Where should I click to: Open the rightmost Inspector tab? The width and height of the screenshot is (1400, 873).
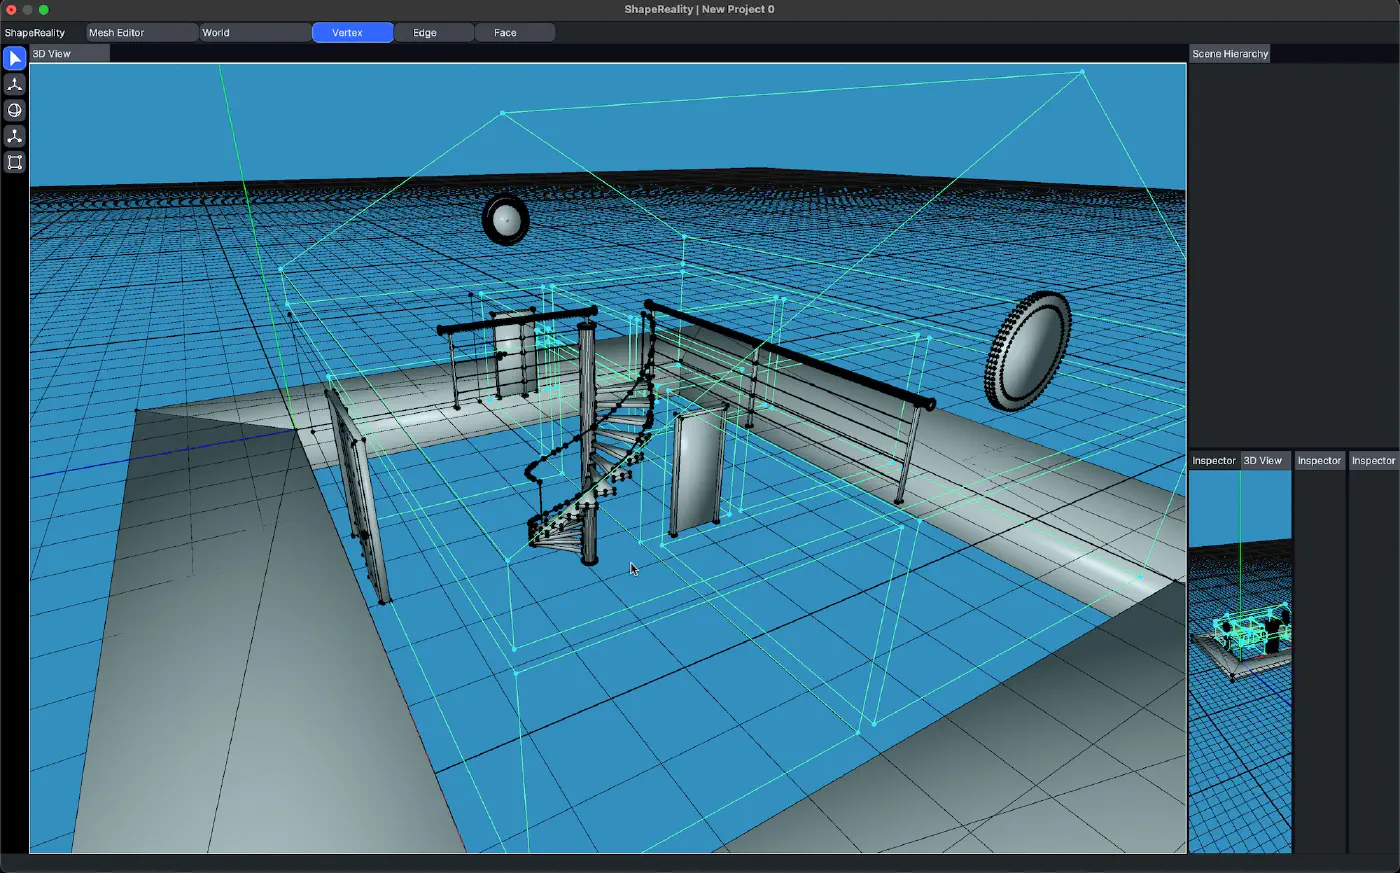[1373, 461]
